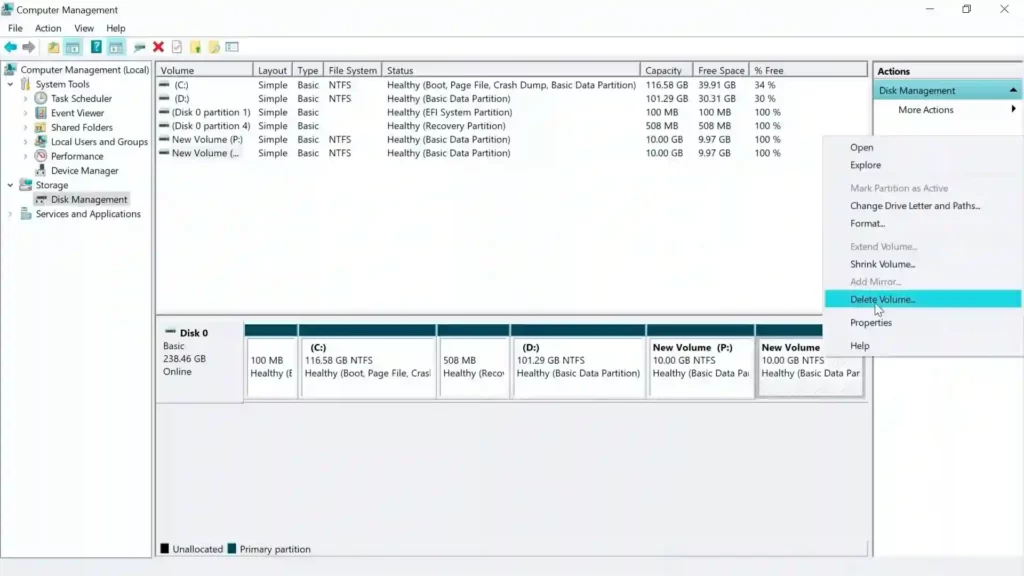1024x576 pixels.
Task: Click the Disk Management drive icon in tree
Action: tap(40, 199)
